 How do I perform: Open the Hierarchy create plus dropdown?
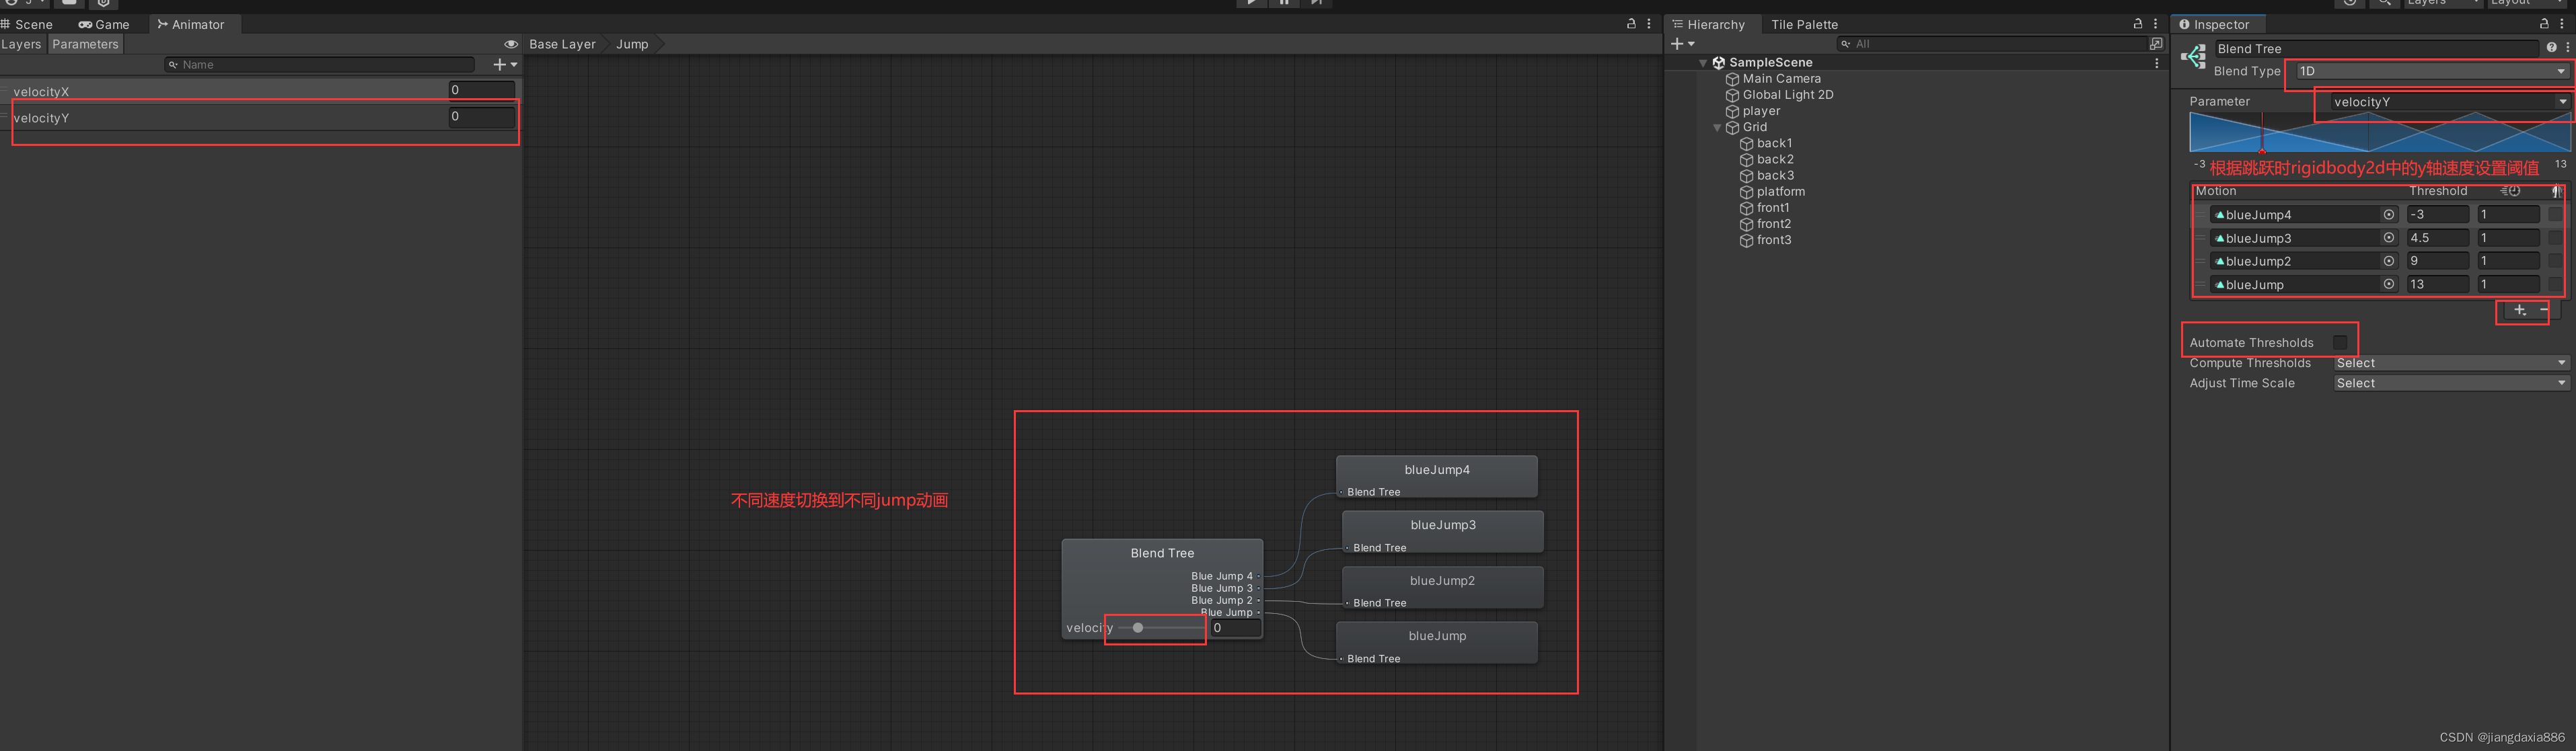point(1683,44)
